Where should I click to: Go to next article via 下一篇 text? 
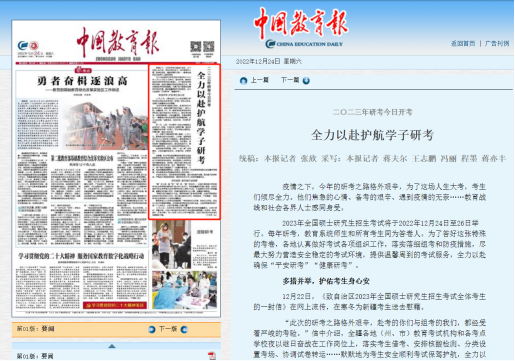click(x=290, y=80)
